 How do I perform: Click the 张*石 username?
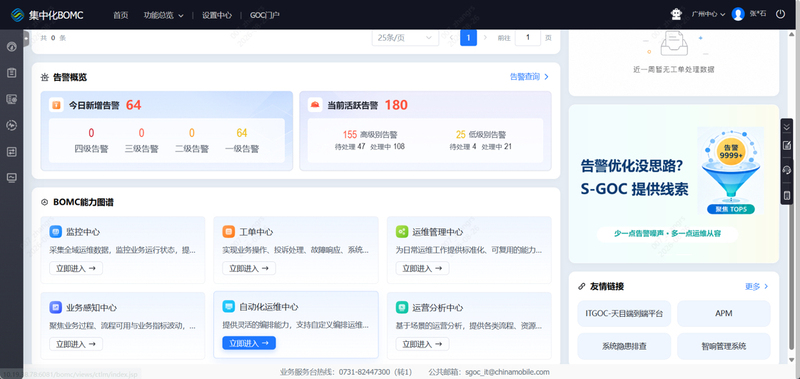[x=758, y=14]
